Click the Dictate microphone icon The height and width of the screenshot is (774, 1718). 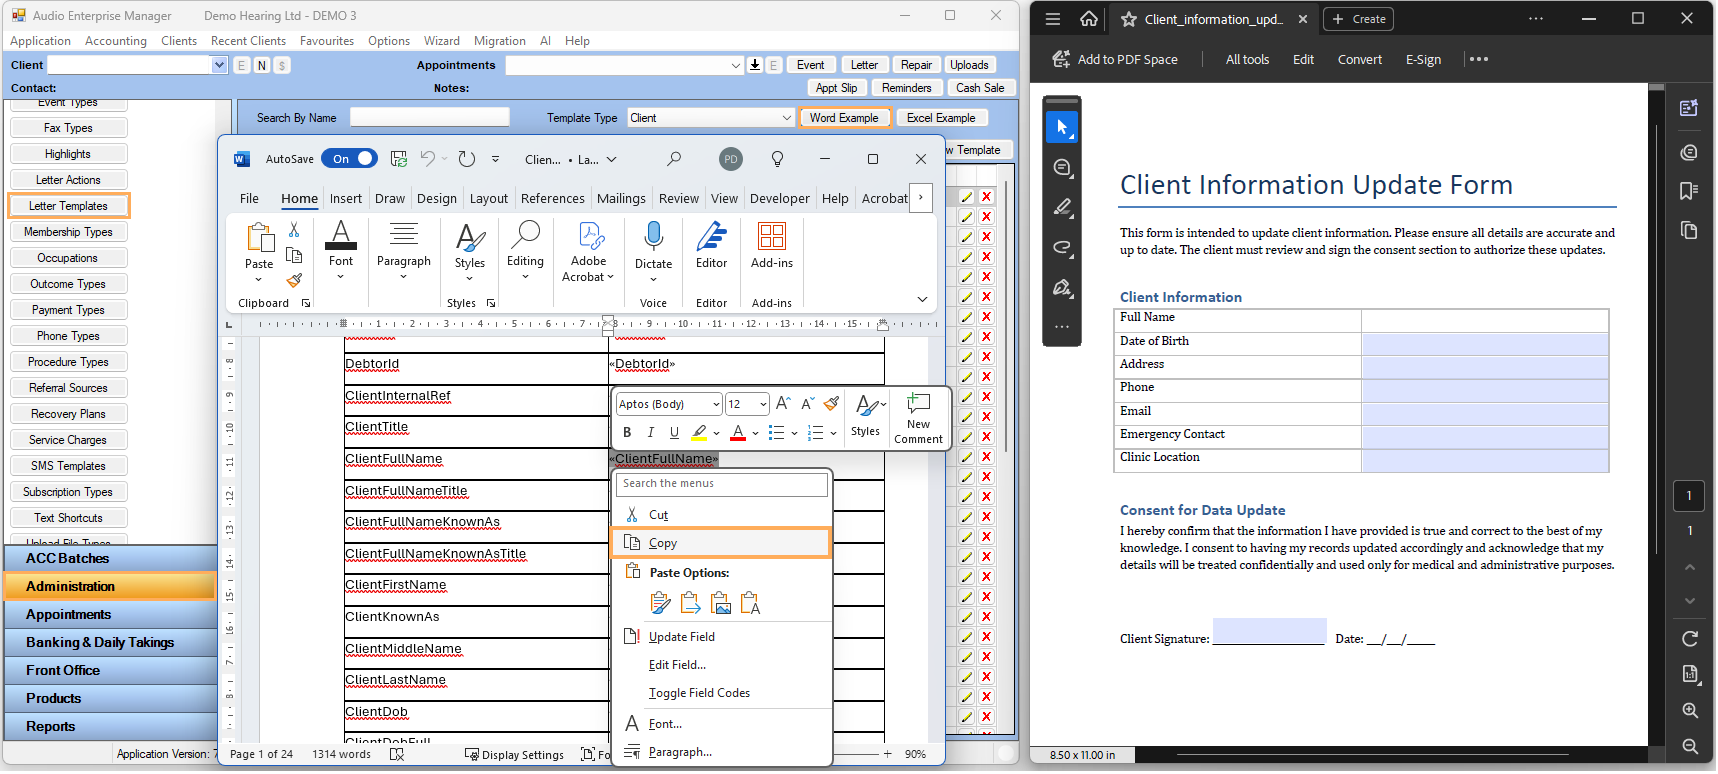(x=653, y=238)
